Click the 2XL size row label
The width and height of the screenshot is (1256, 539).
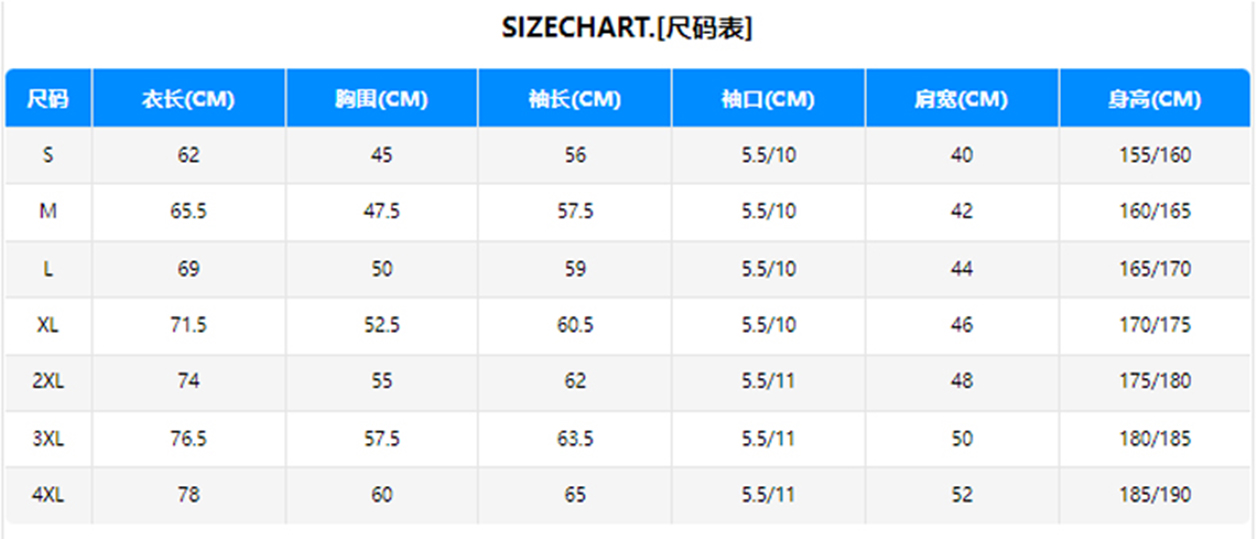point(48,381)
